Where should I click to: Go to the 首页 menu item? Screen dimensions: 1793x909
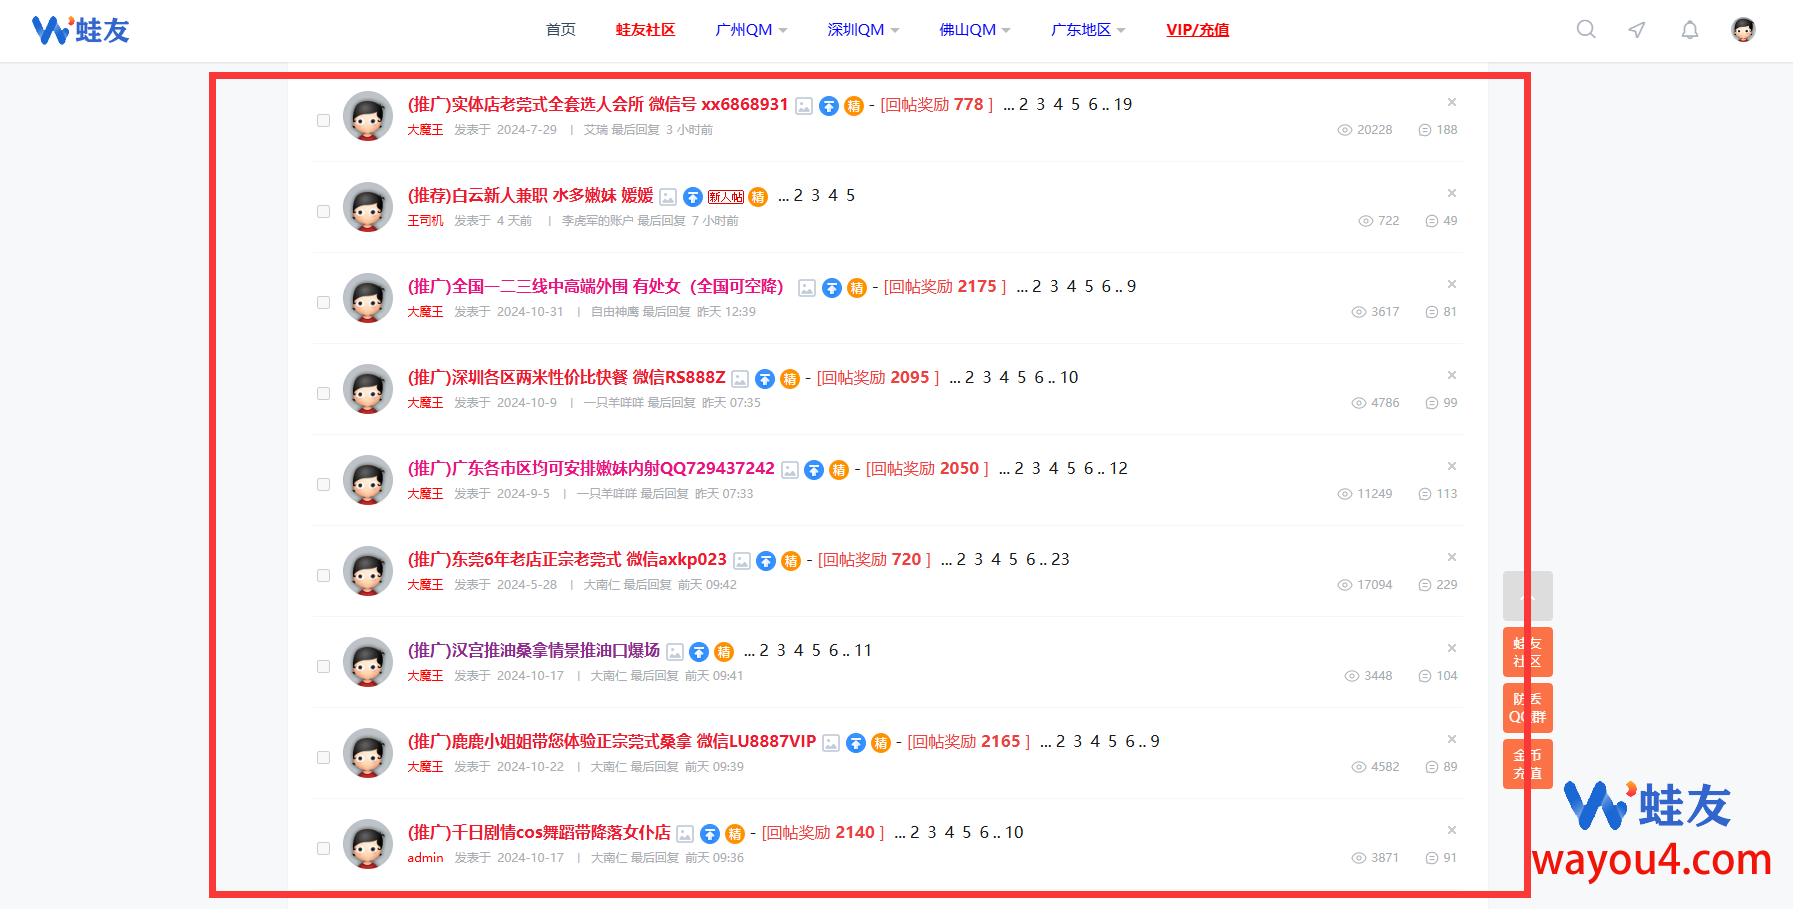pyautogui.click(x=561, y=30)
